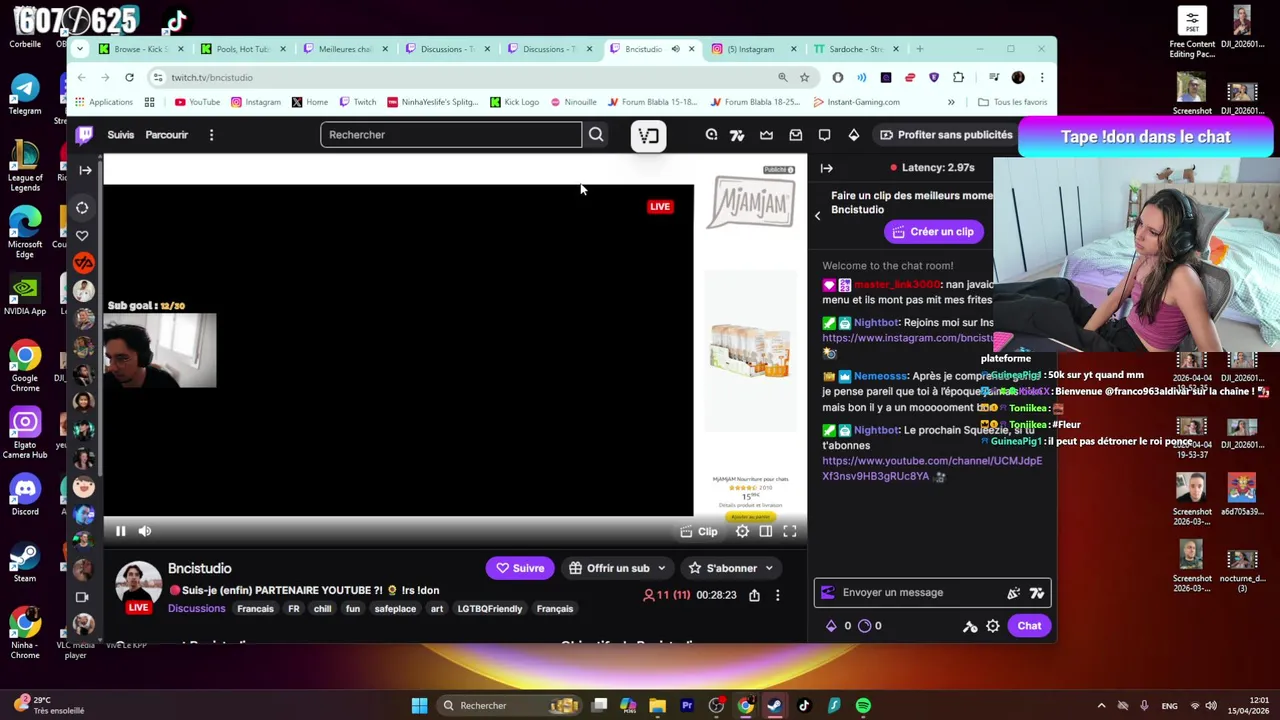This screenshot has width=1280, height=720.
Task: Open crown Prime loot icon
Action: (x=766, y=135)
